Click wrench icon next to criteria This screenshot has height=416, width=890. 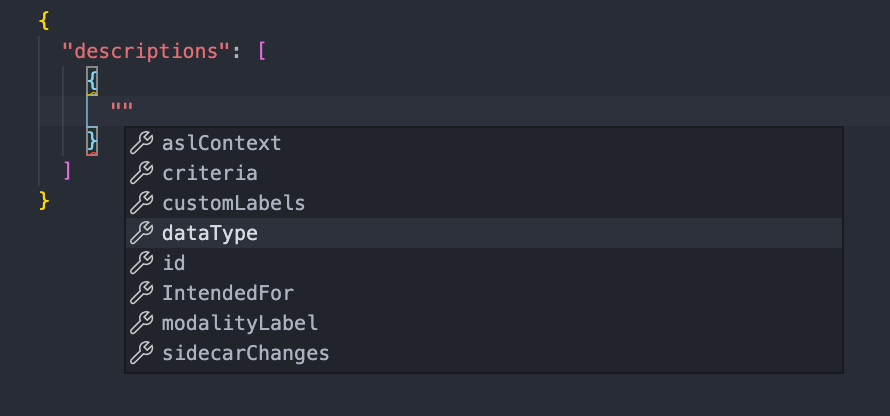142,173
